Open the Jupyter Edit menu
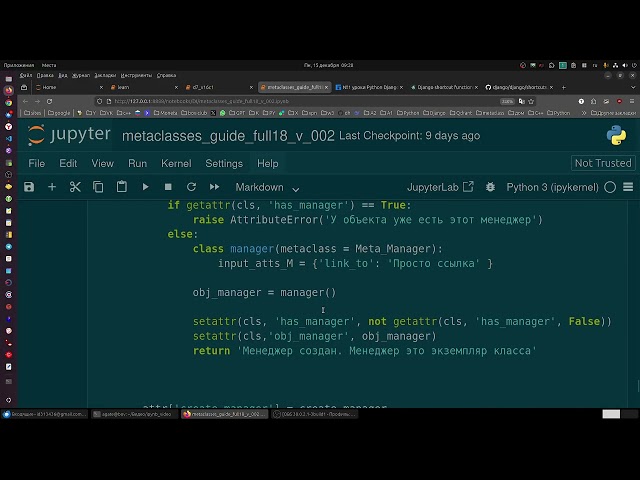This screenshot has height=480, width=640. point(68,163)
